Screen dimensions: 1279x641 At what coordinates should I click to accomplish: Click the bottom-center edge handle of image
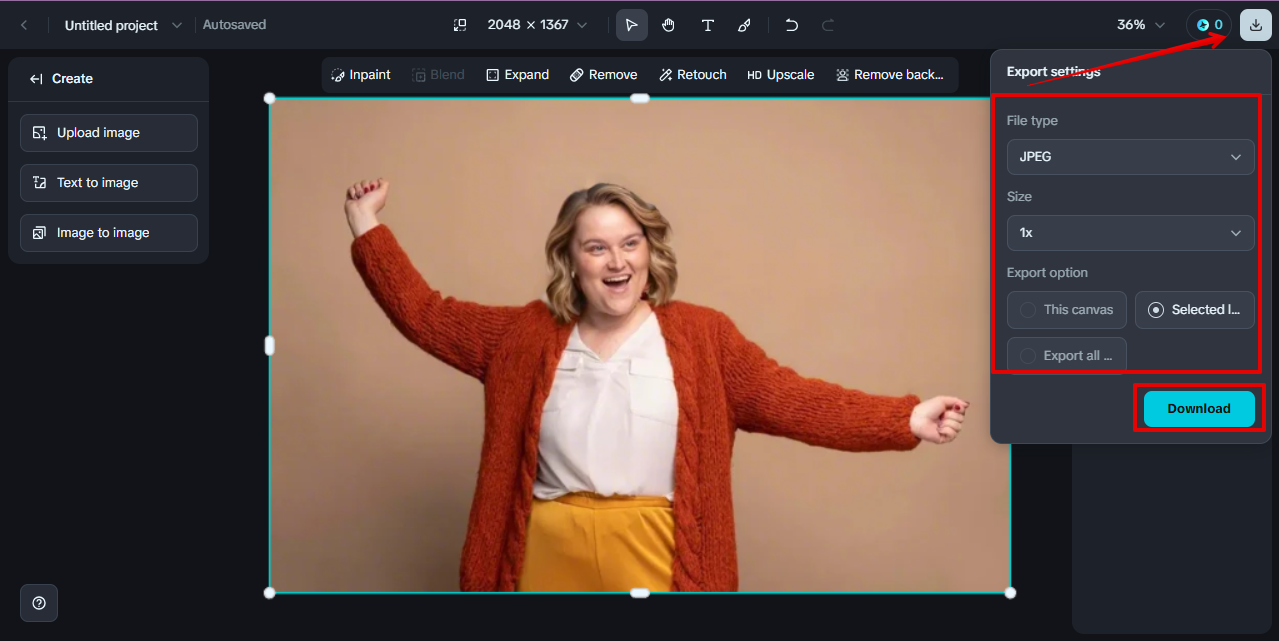640,593
